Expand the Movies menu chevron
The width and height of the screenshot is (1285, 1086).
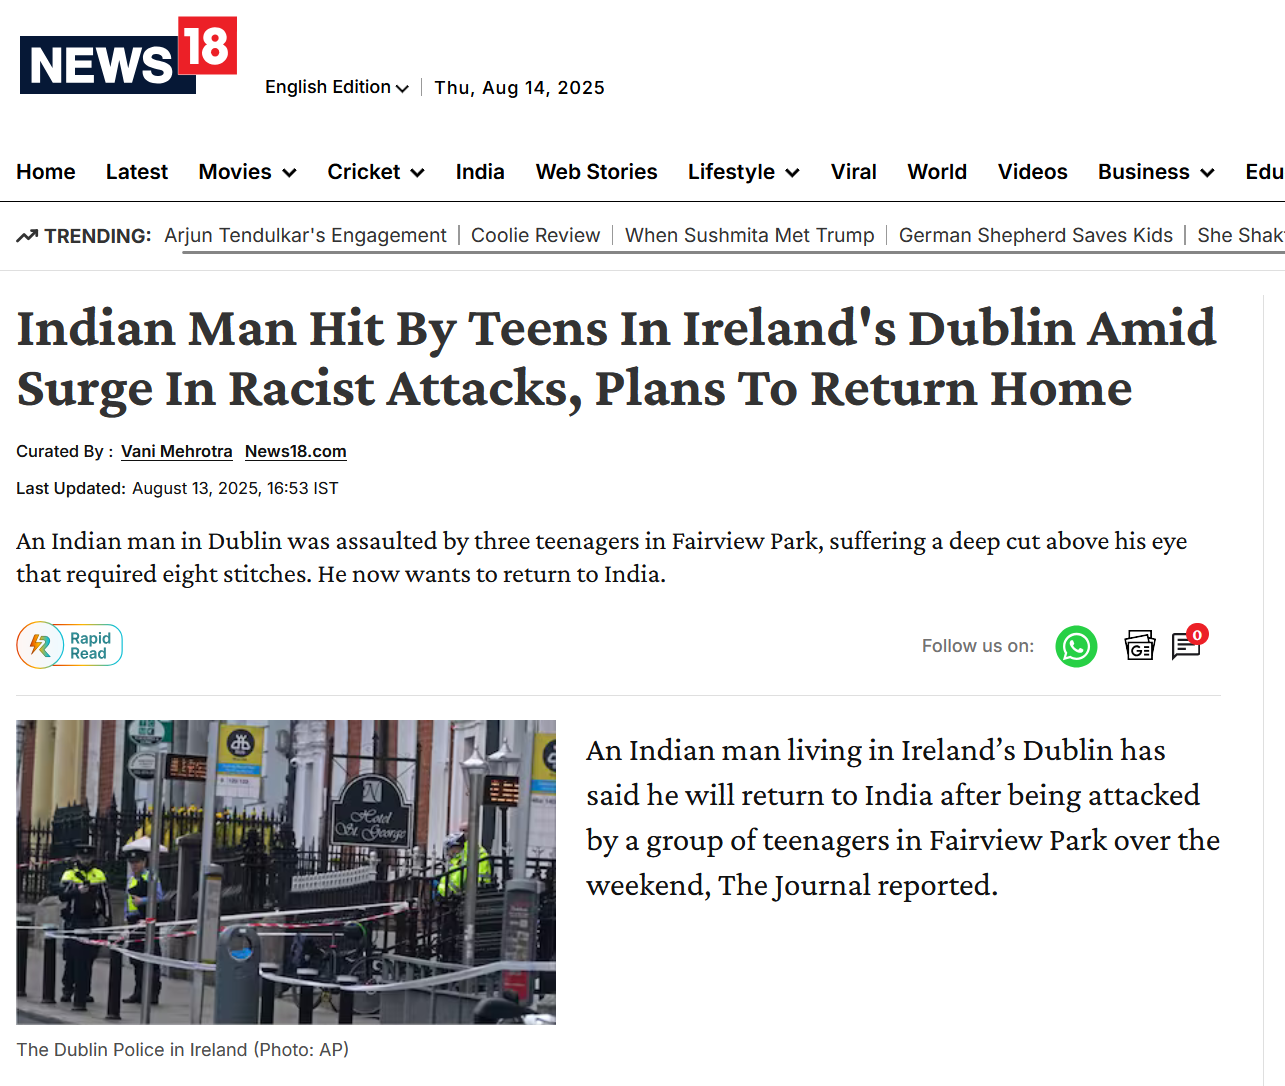click(290, 173)
